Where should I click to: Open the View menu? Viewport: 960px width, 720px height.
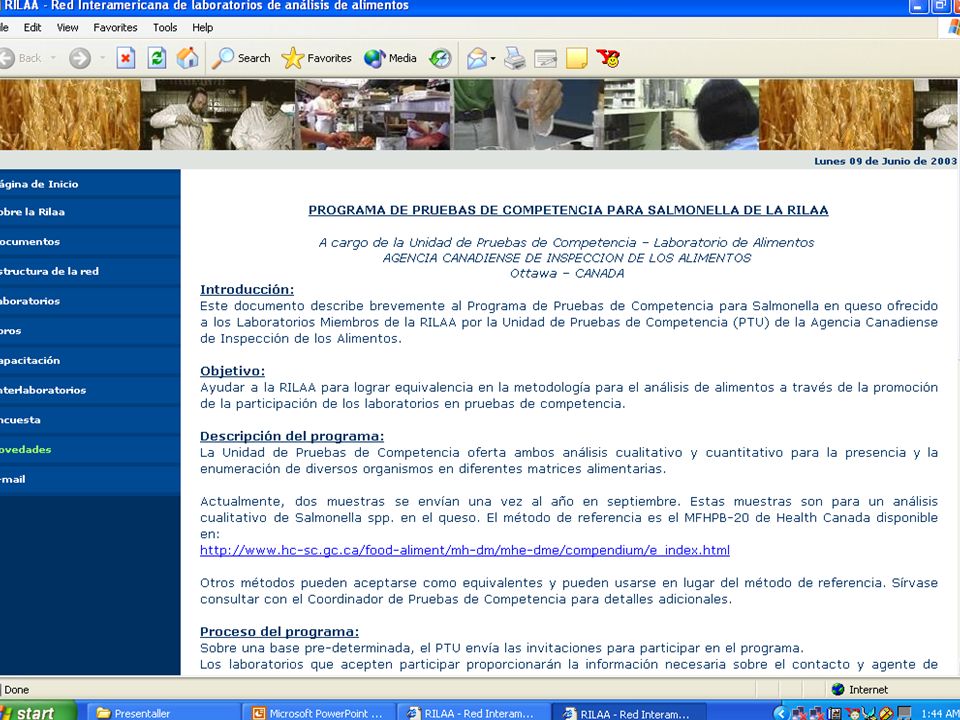pos(67,28)
